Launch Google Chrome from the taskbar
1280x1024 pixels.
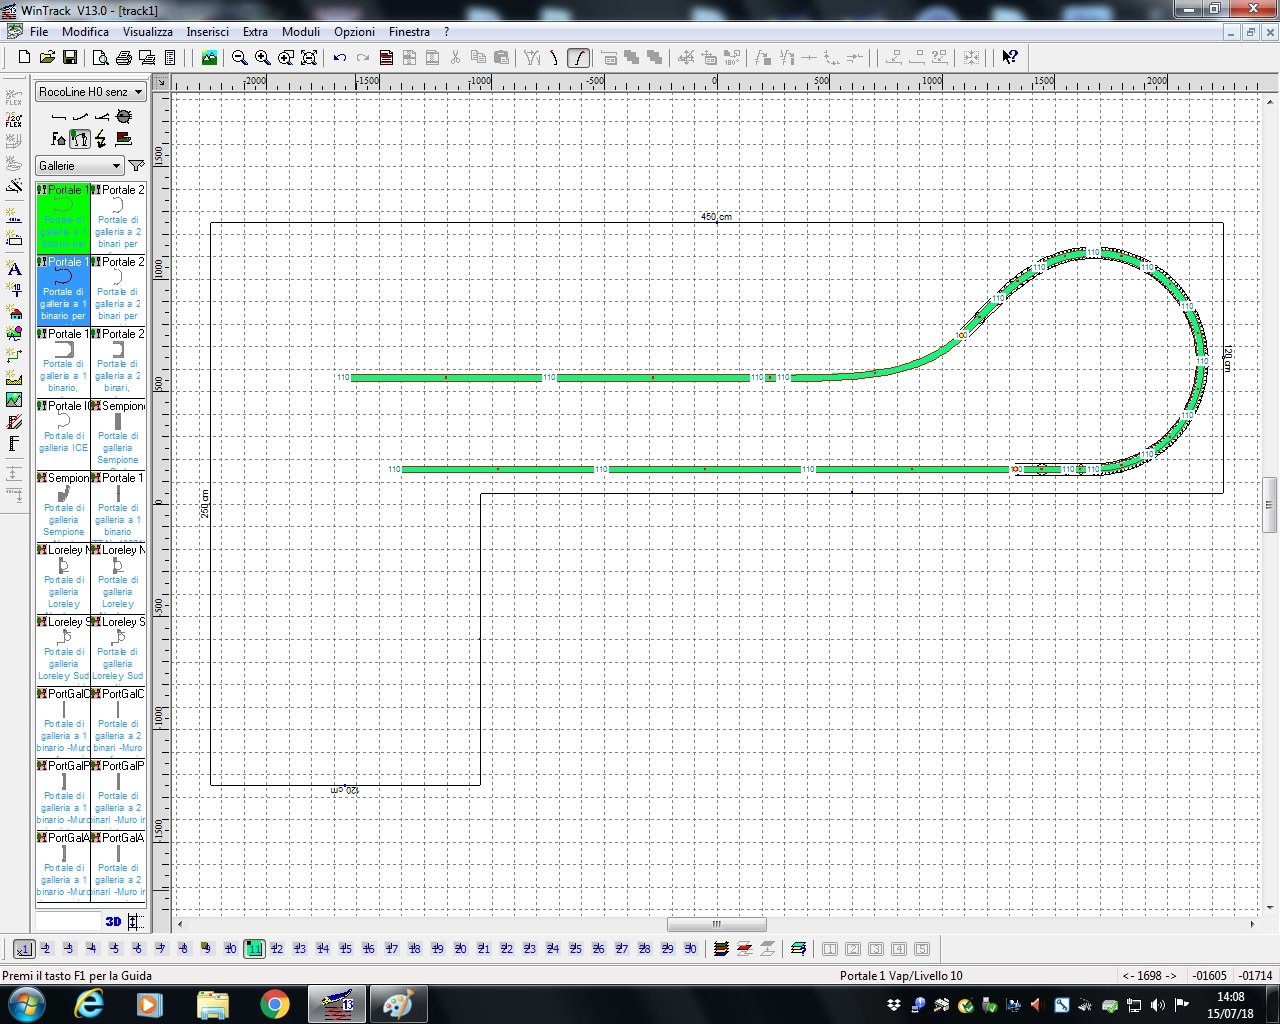pos(275,1004)
